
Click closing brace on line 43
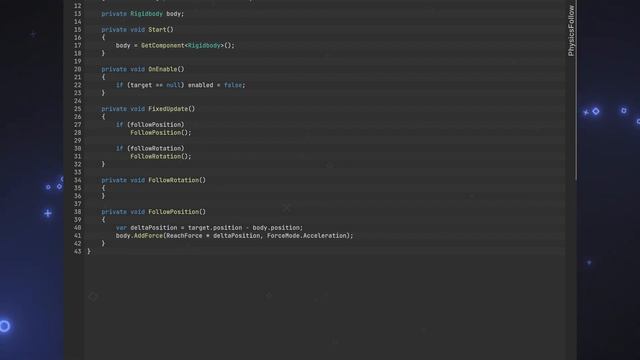[x=89, y=251]
